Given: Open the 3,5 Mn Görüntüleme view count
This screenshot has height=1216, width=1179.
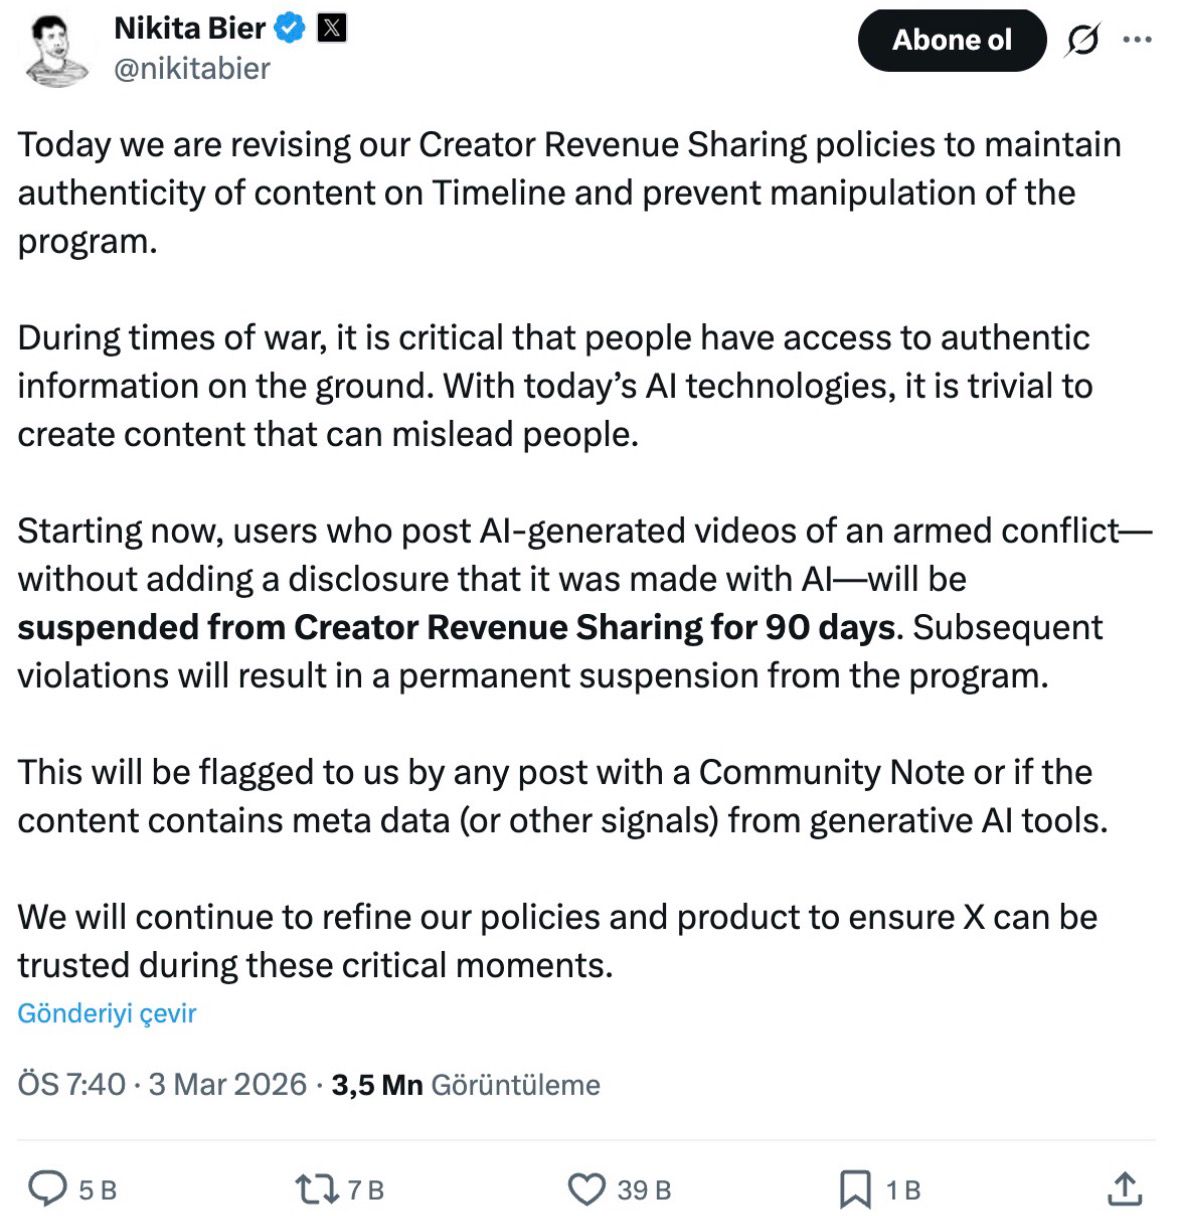Looking at the screenshot, I should click(x=466, y=1084).
